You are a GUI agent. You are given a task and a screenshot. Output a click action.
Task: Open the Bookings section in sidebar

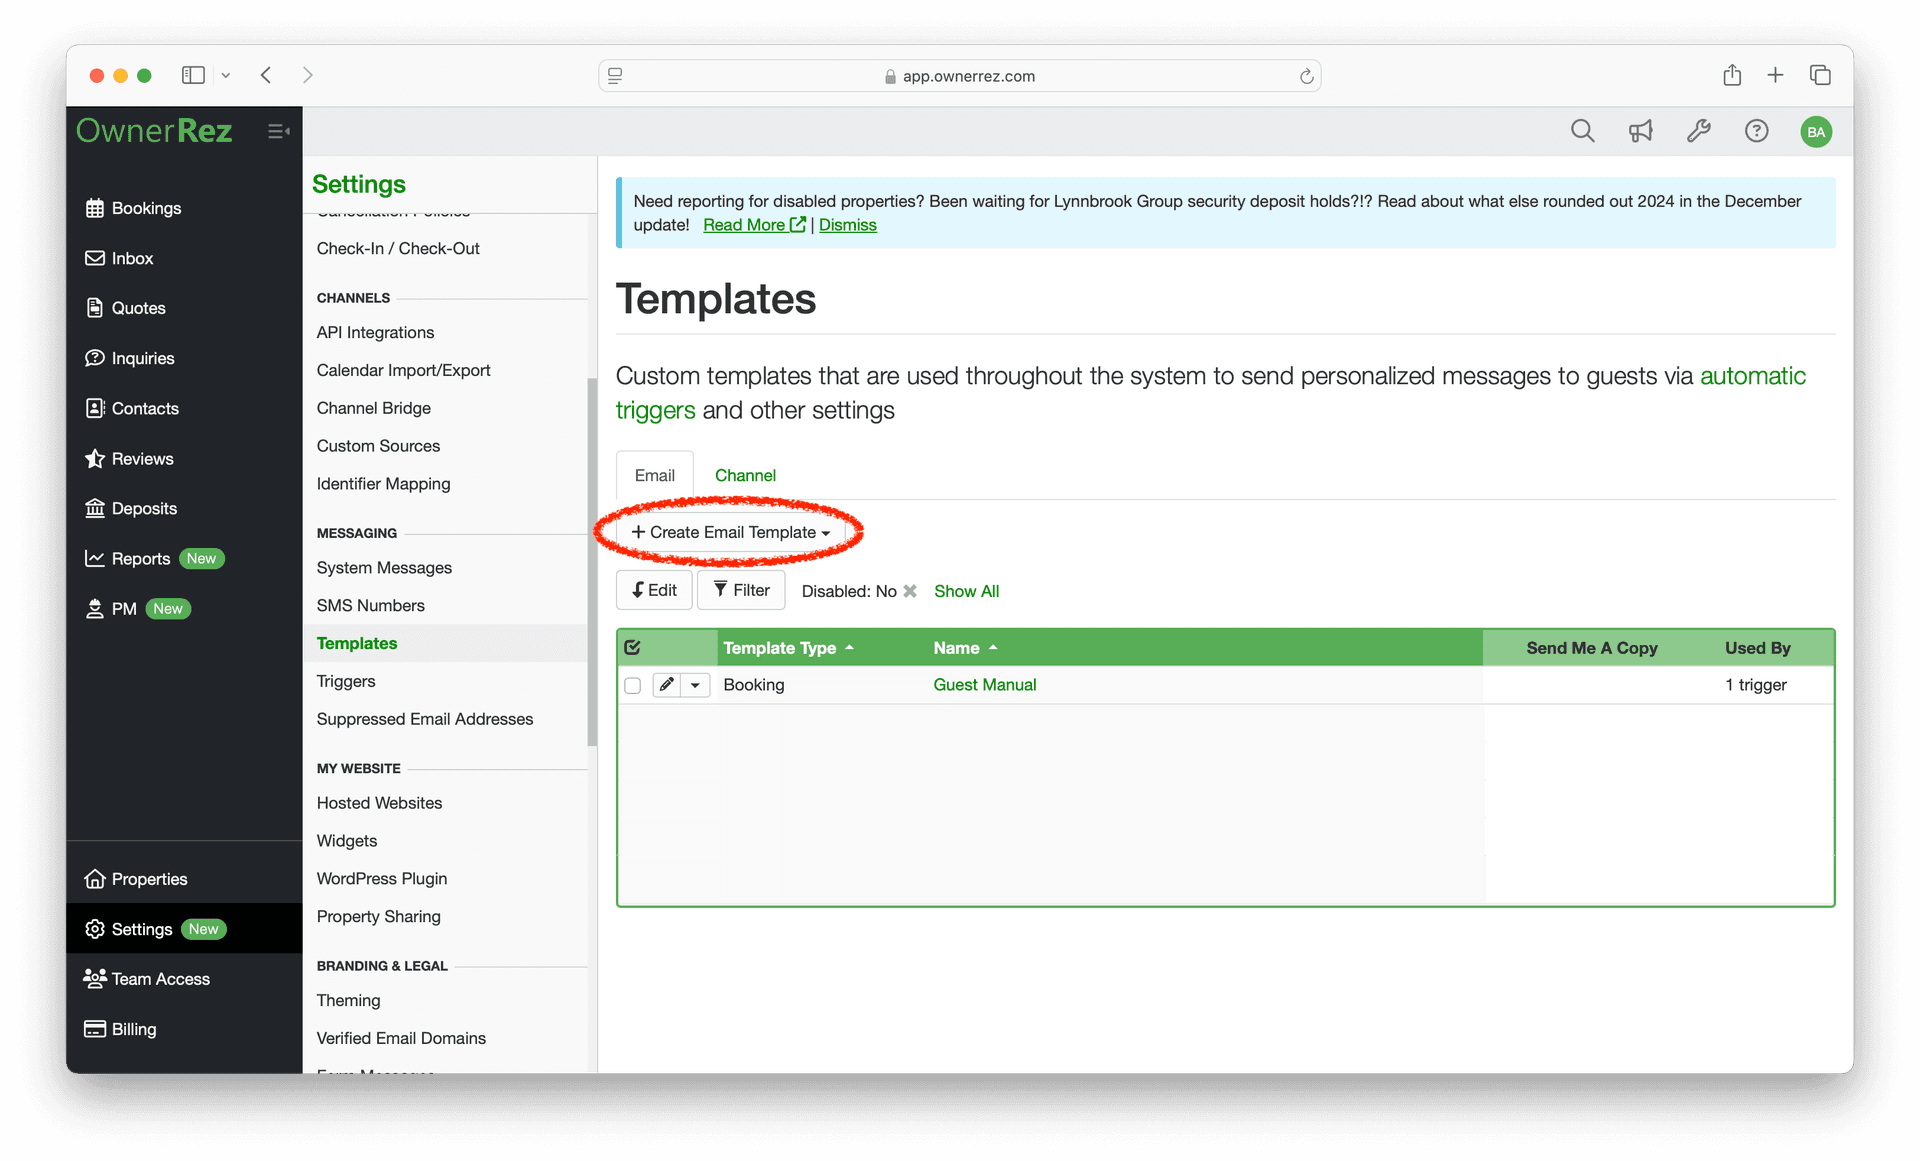point(133,208)
